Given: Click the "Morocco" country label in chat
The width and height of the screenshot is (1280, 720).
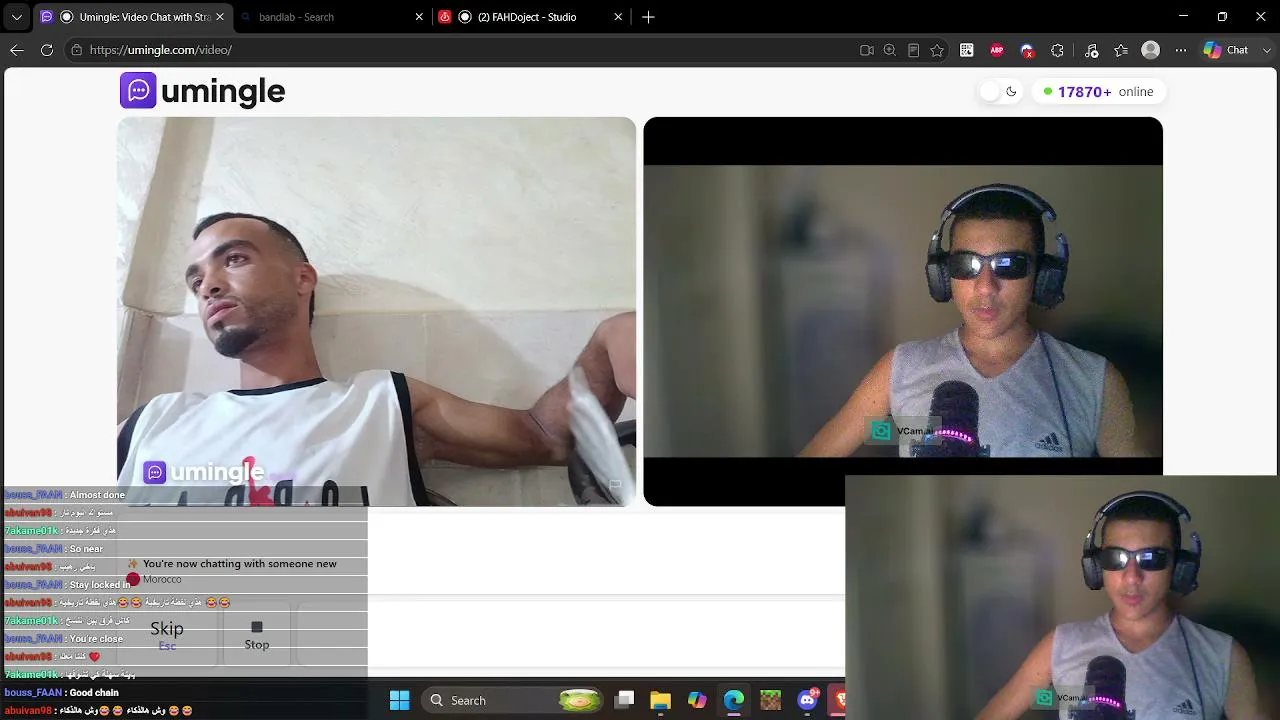Looking at the screenshot, I should (162, 580).
